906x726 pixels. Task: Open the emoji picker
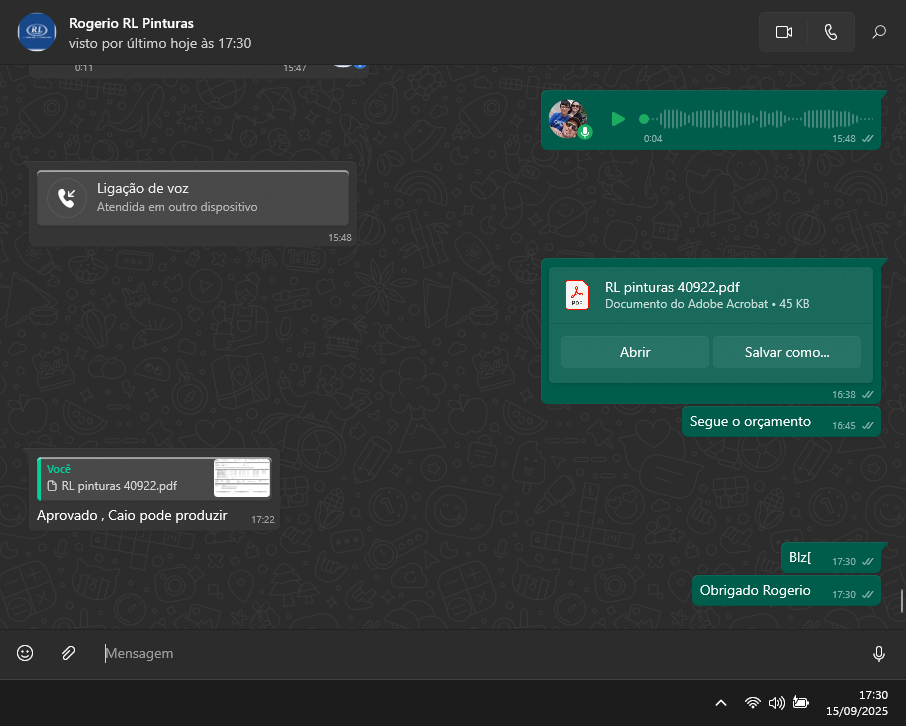point(25,653)
